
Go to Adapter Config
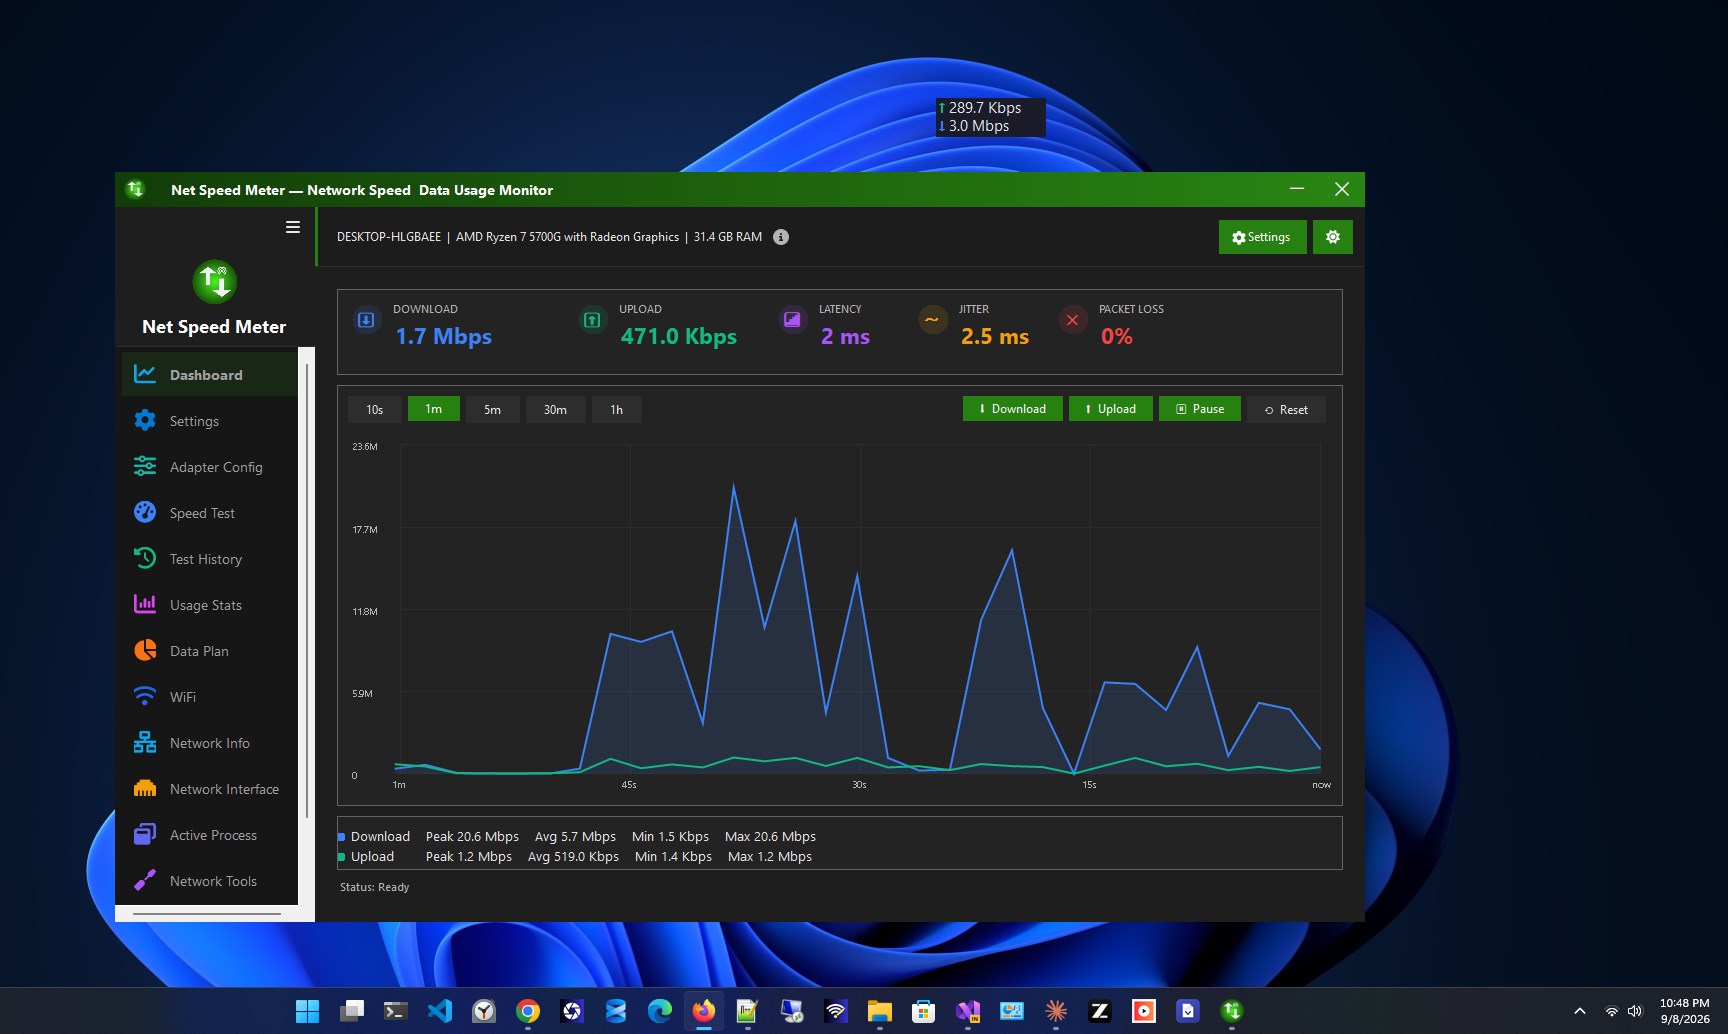coord(210,467)
